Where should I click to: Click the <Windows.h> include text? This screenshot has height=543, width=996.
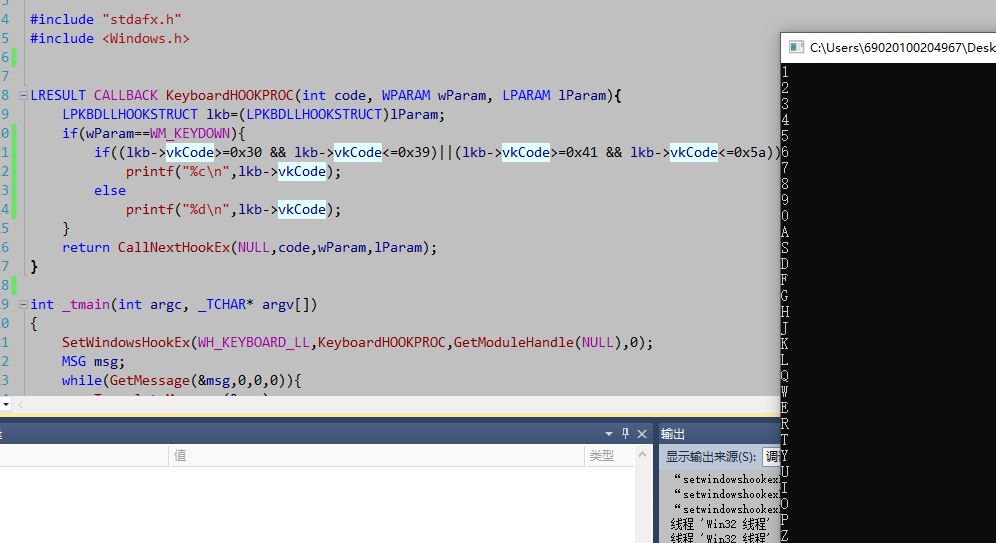[146, 38]
